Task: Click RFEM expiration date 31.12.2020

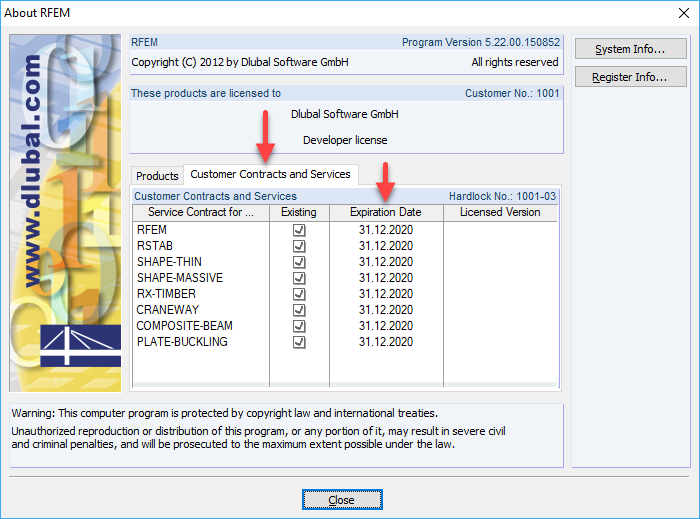Action: [386, 230]
